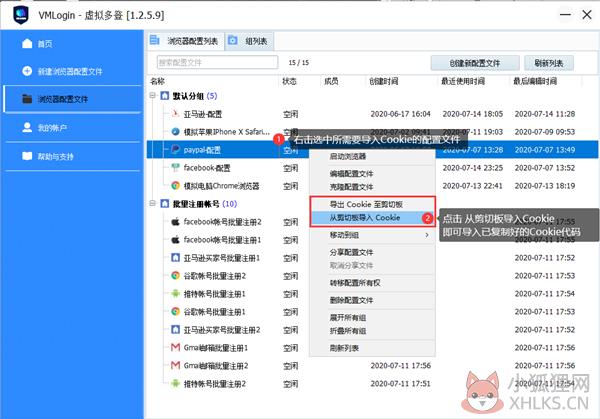Choose 展开所有组 in context menu
Viewport: 600px width, 419px height.
click(x=372, y=318)
